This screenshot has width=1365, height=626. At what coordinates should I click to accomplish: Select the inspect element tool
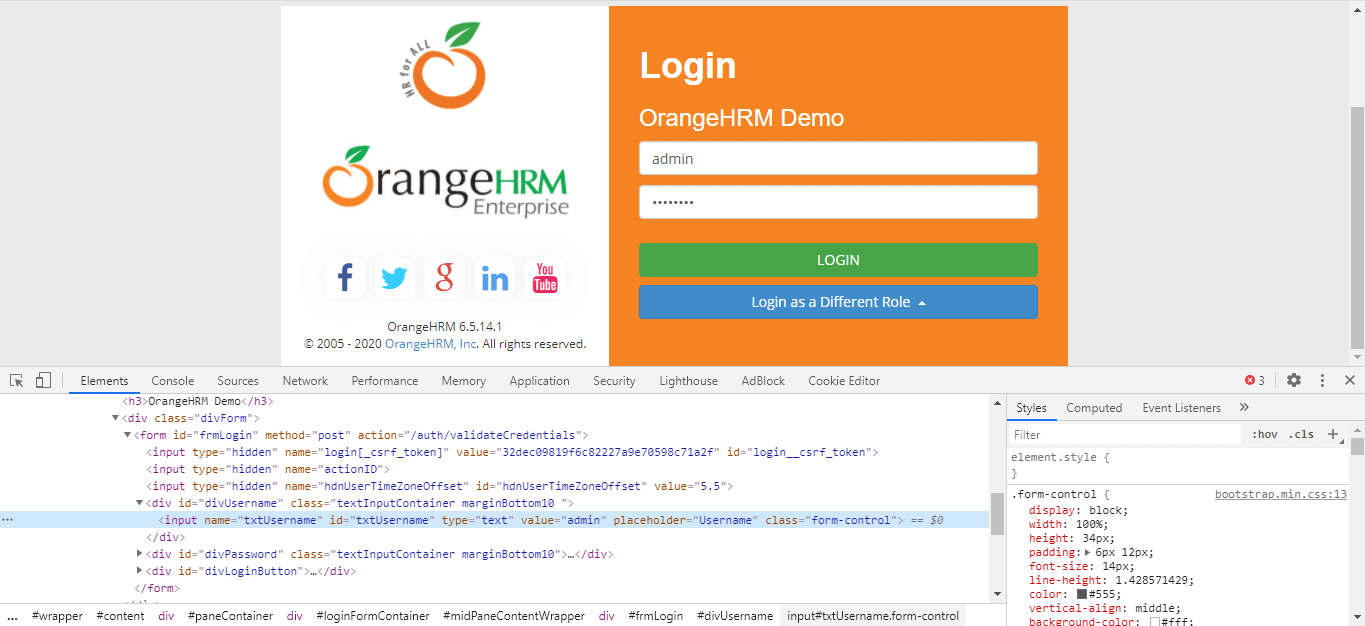(x=15, y=380)
